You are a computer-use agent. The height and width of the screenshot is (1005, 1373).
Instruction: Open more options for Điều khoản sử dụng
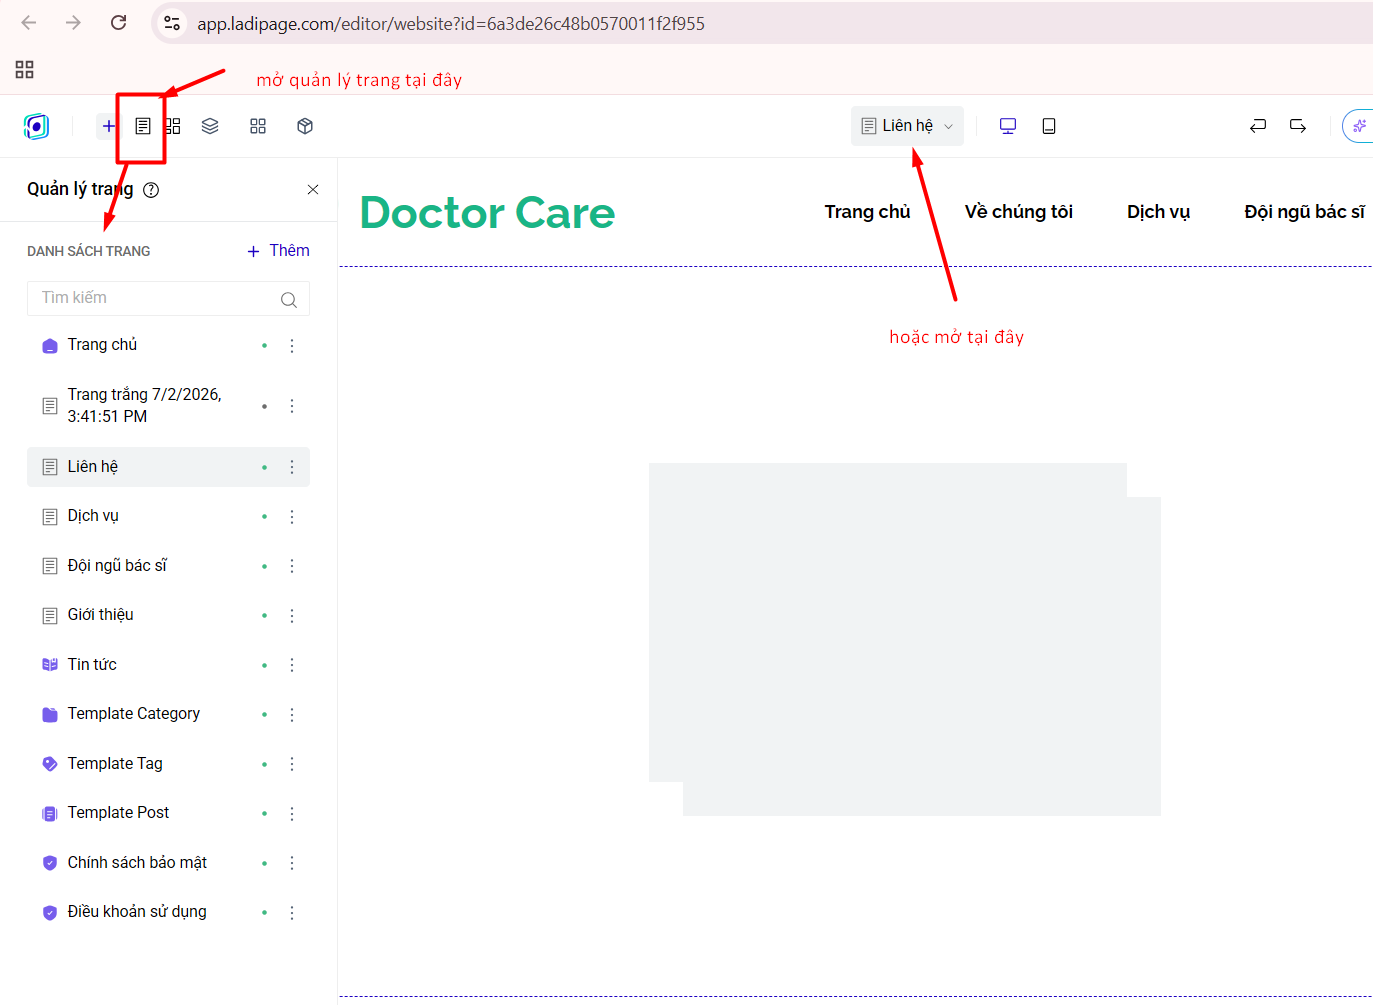click(x=292, y=913)
